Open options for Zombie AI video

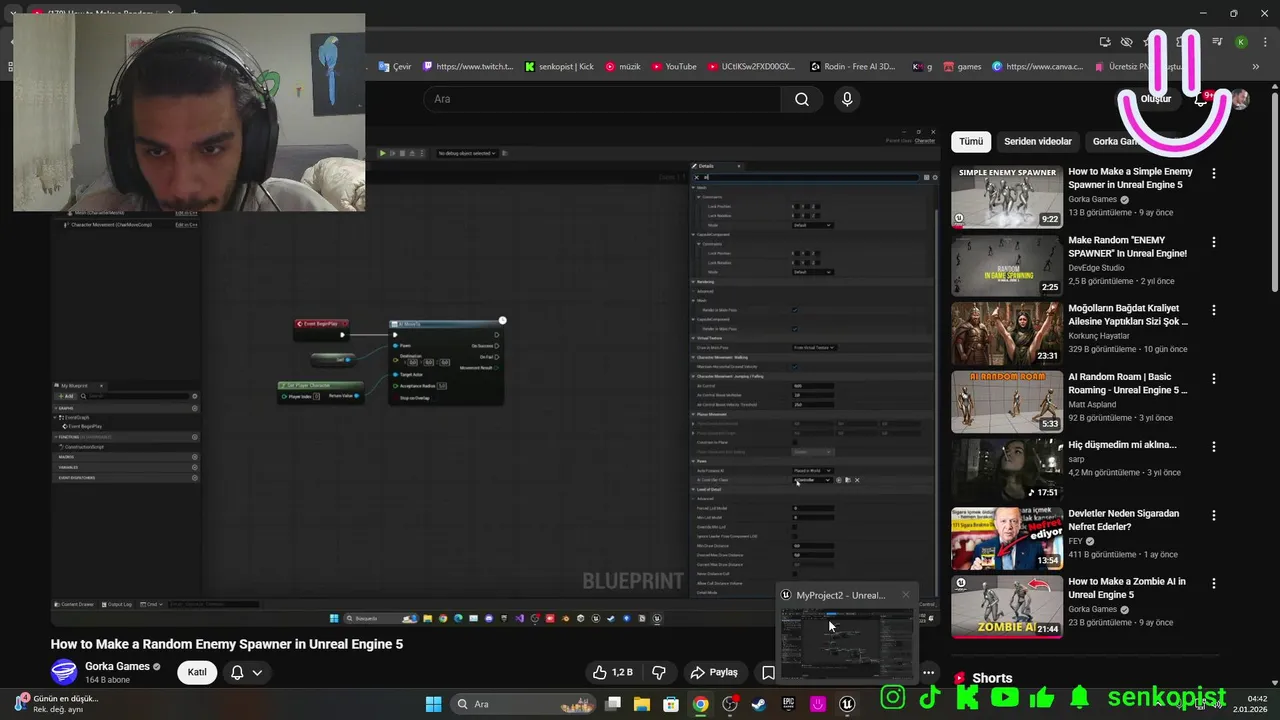tap(1214, 583)
